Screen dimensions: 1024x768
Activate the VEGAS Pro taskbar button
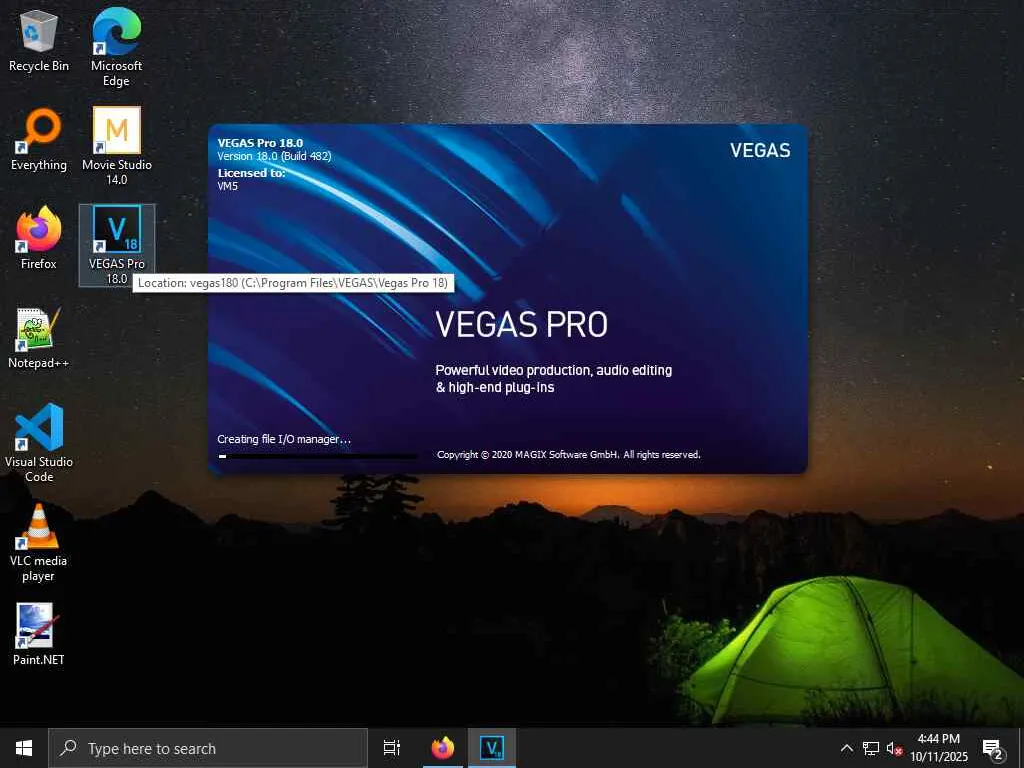(492, 748)
